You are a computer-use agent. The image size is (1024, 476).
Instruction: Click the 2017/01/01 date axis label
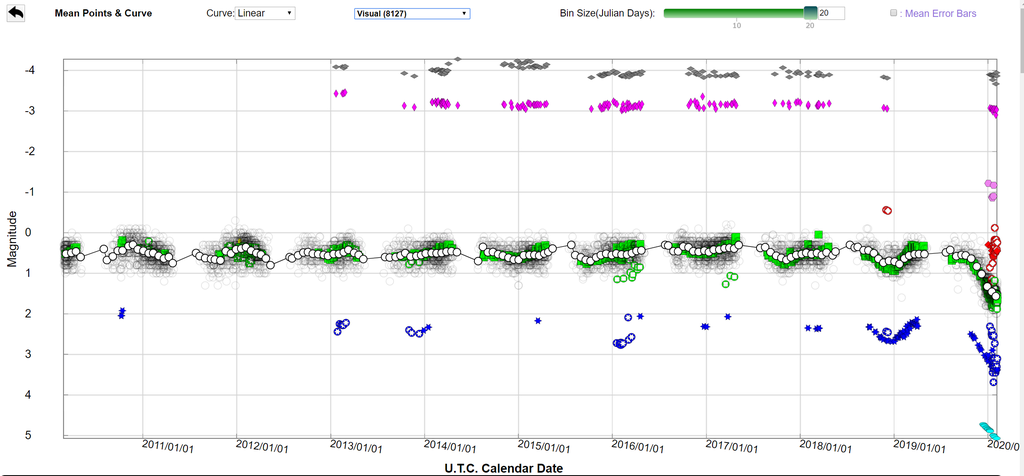[x=732, y=447]
